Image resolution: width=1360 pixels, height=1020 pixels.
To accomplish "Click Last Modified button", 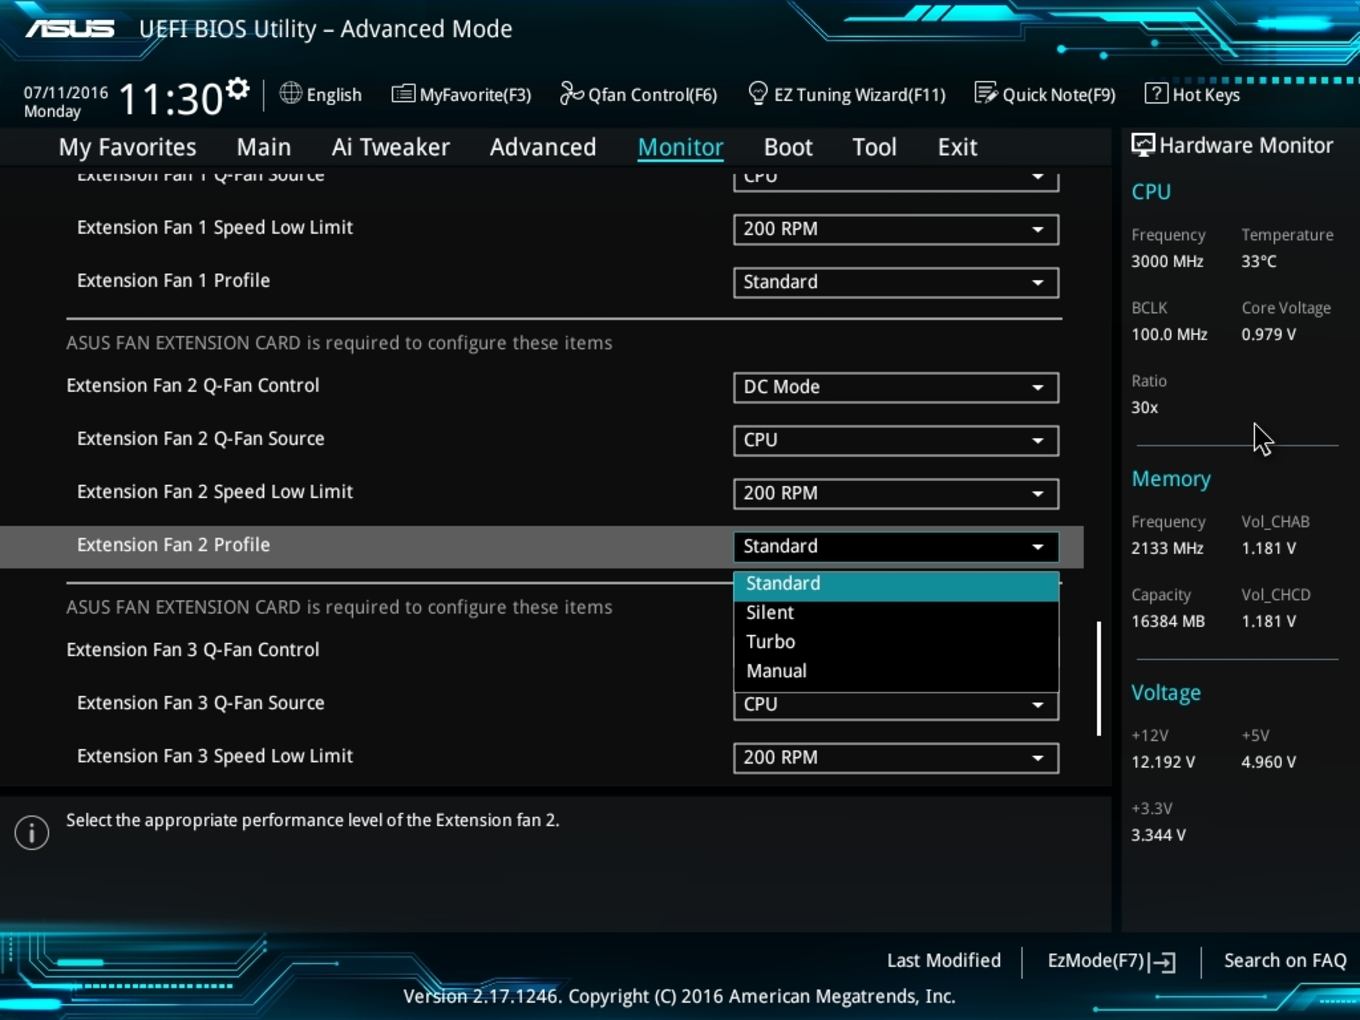I will (944, 961).
